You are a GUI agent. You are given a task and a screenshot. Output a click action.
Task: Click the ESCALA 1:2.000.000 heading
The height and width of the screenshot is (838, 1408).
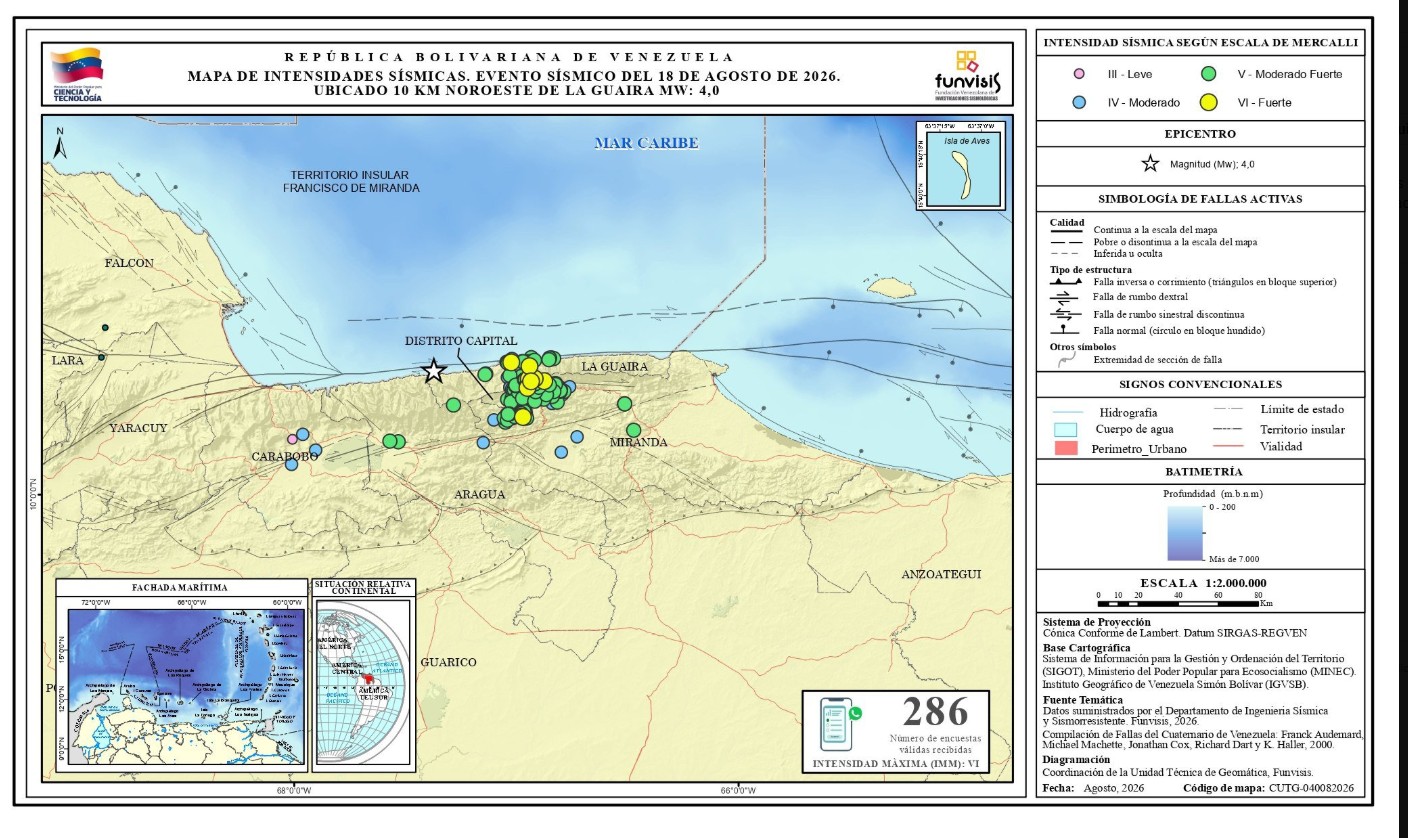pos(1203,583)
